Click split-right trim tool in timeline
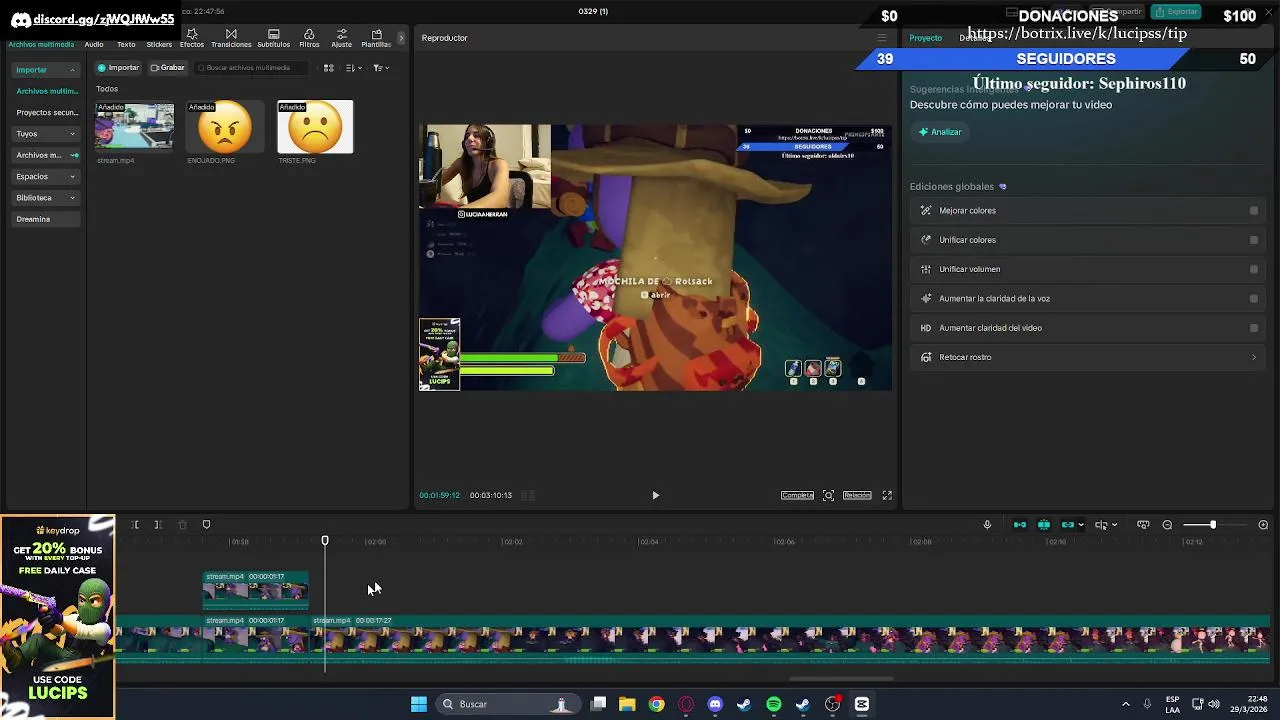The image size is (1280, 720). click(x=158, y=525)
